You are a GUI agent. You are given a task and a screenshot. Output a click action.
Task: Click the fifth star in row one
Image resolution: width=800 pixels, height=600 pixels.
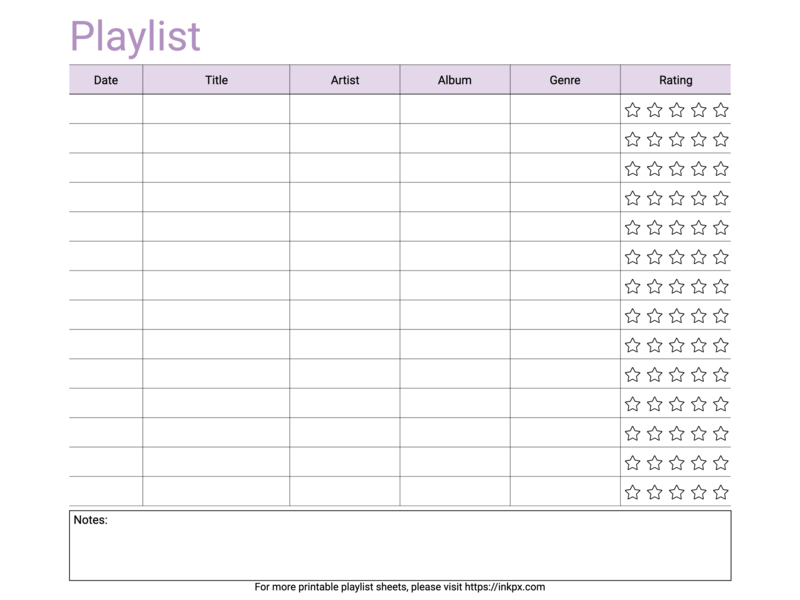[x=721, y=110]
